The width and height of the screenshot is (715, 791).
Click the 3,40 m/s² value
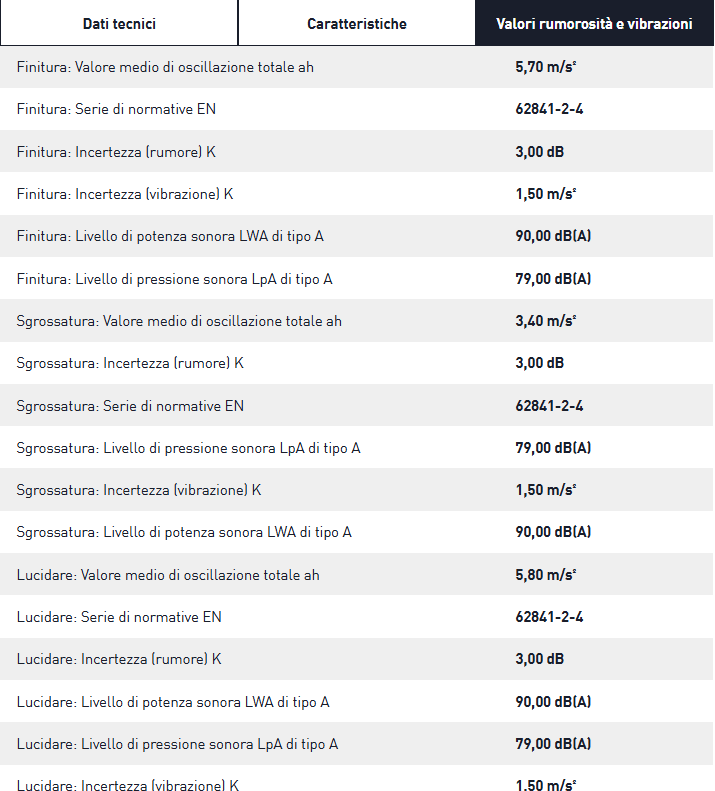546,321
